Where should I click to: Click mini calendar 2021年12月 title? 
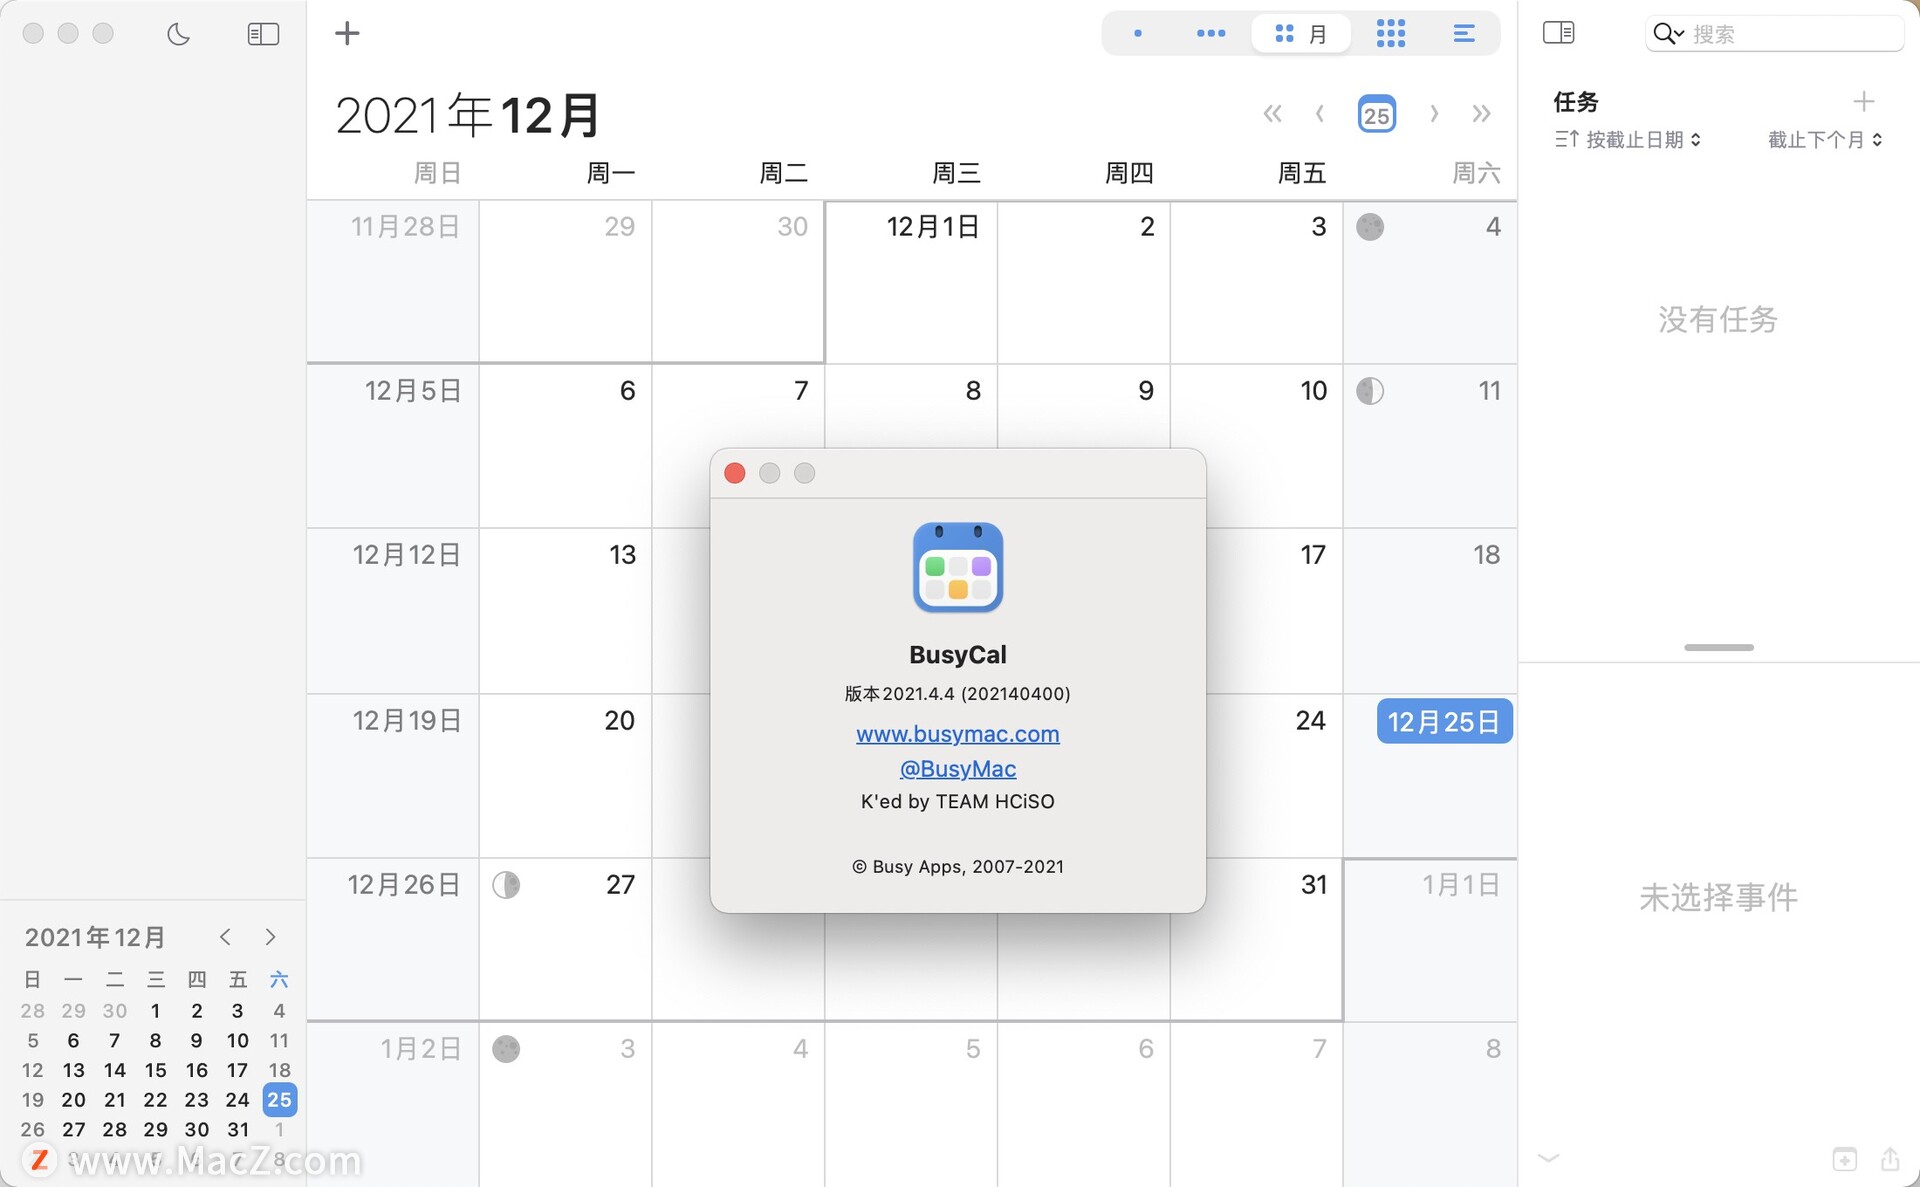[x=95, y=937]
